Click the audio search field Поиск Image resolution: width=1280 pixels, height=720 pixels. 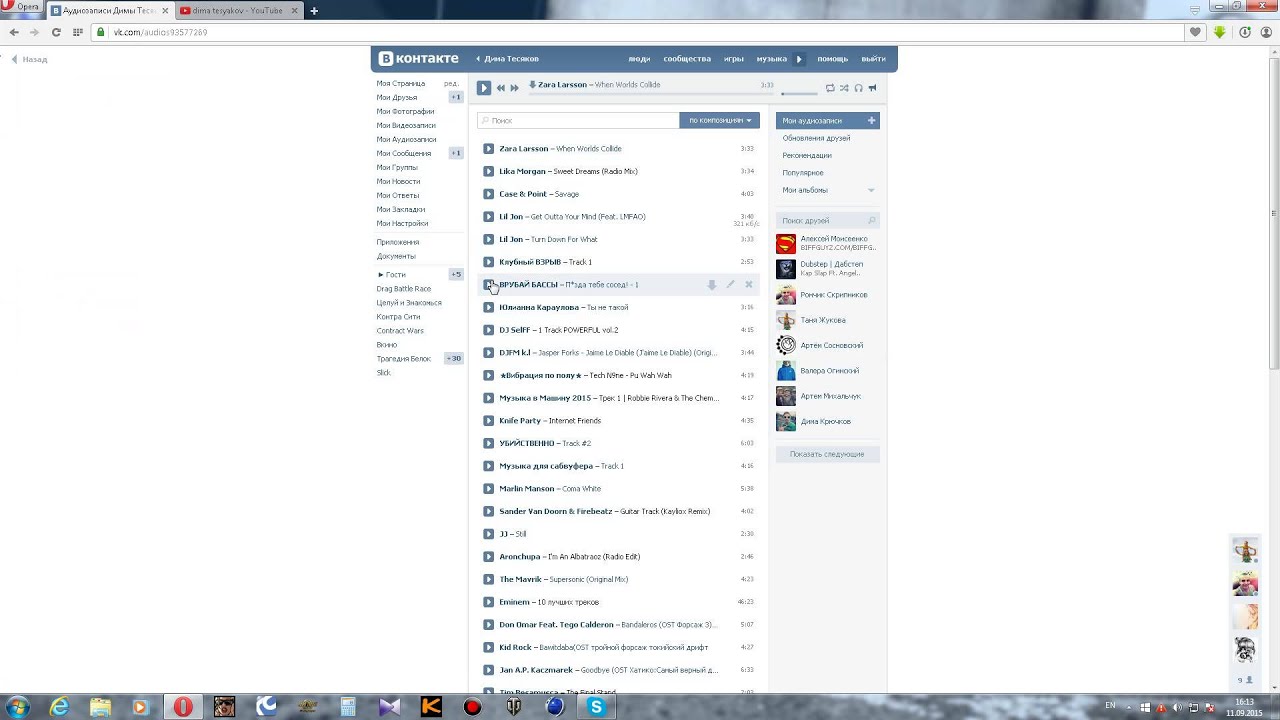click(x=578, y=120)
